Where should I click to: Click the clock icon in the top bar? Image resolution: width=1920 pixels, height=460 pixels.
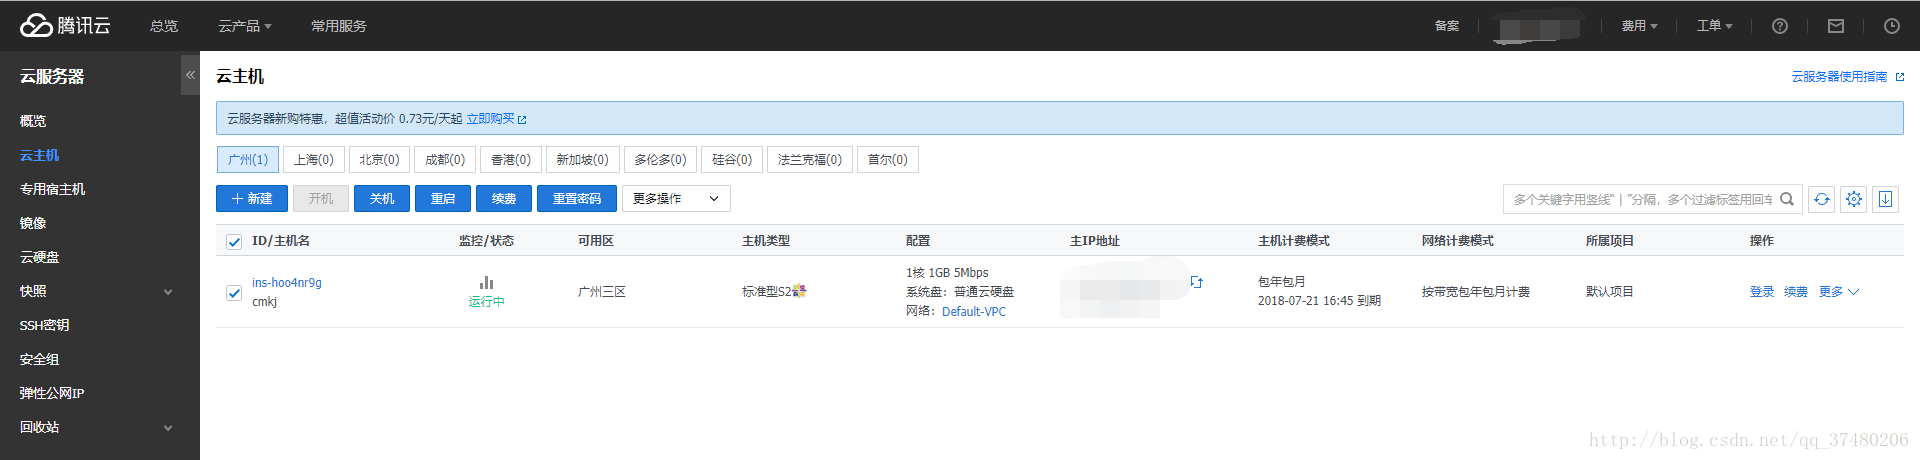click(1892, 26)
